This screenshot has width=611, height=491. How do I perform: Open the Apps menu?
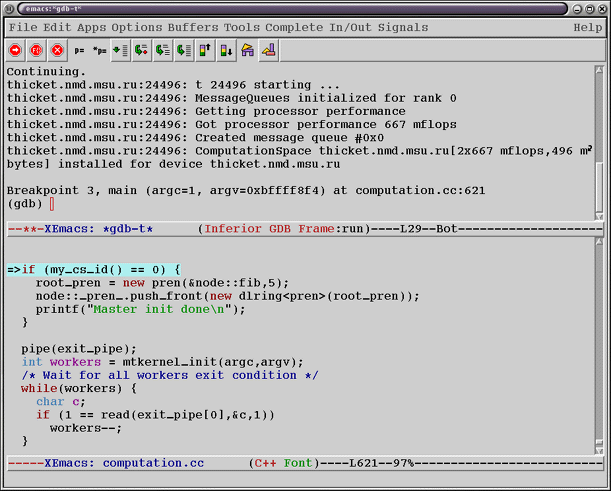92,27
